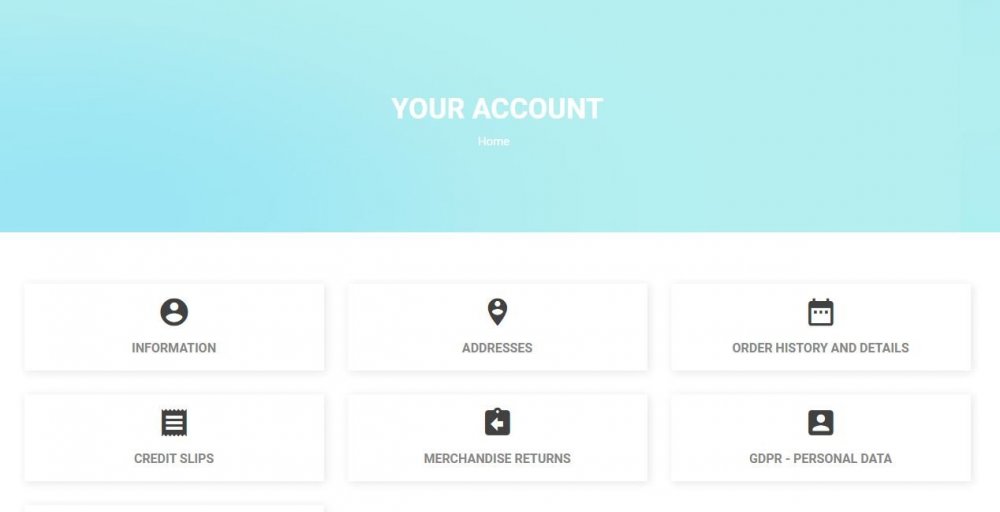
Task: Open MERCHANDISE RETURNS label
Action: click(x=497, y=458)
